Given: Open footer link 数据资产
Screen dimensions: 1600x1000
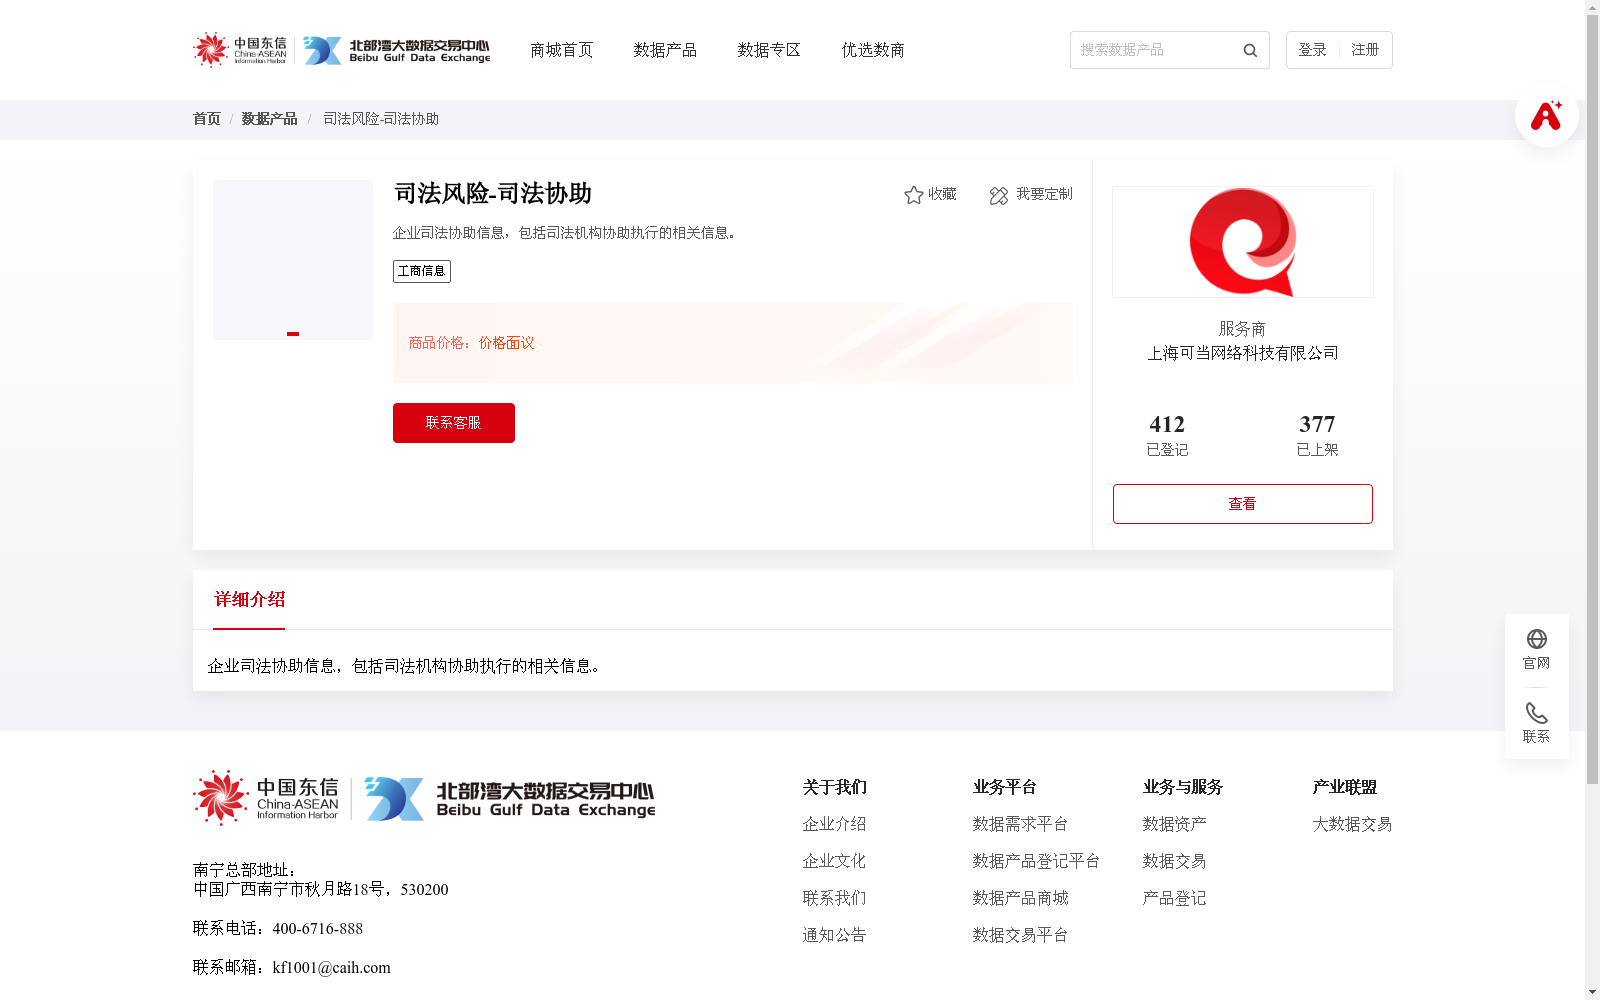Looking at the screenshot, I should 1174,824.
